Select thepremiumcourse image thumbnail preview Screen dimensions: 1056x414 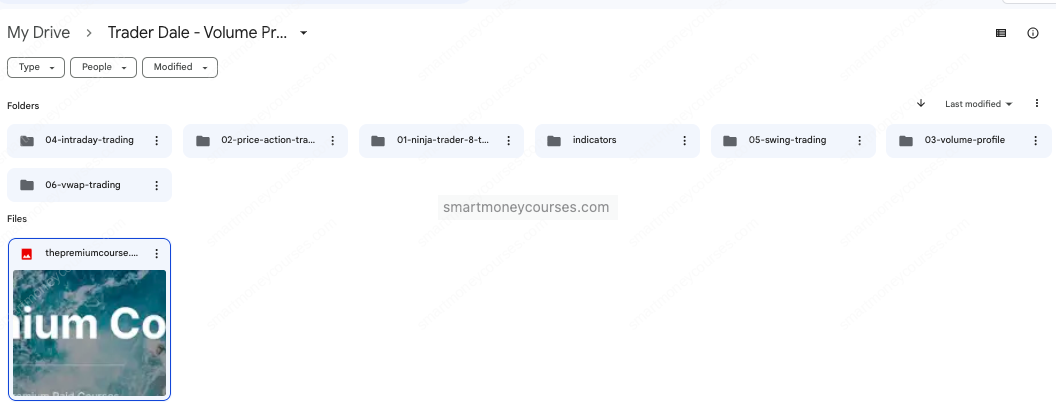tap(89, 332)
